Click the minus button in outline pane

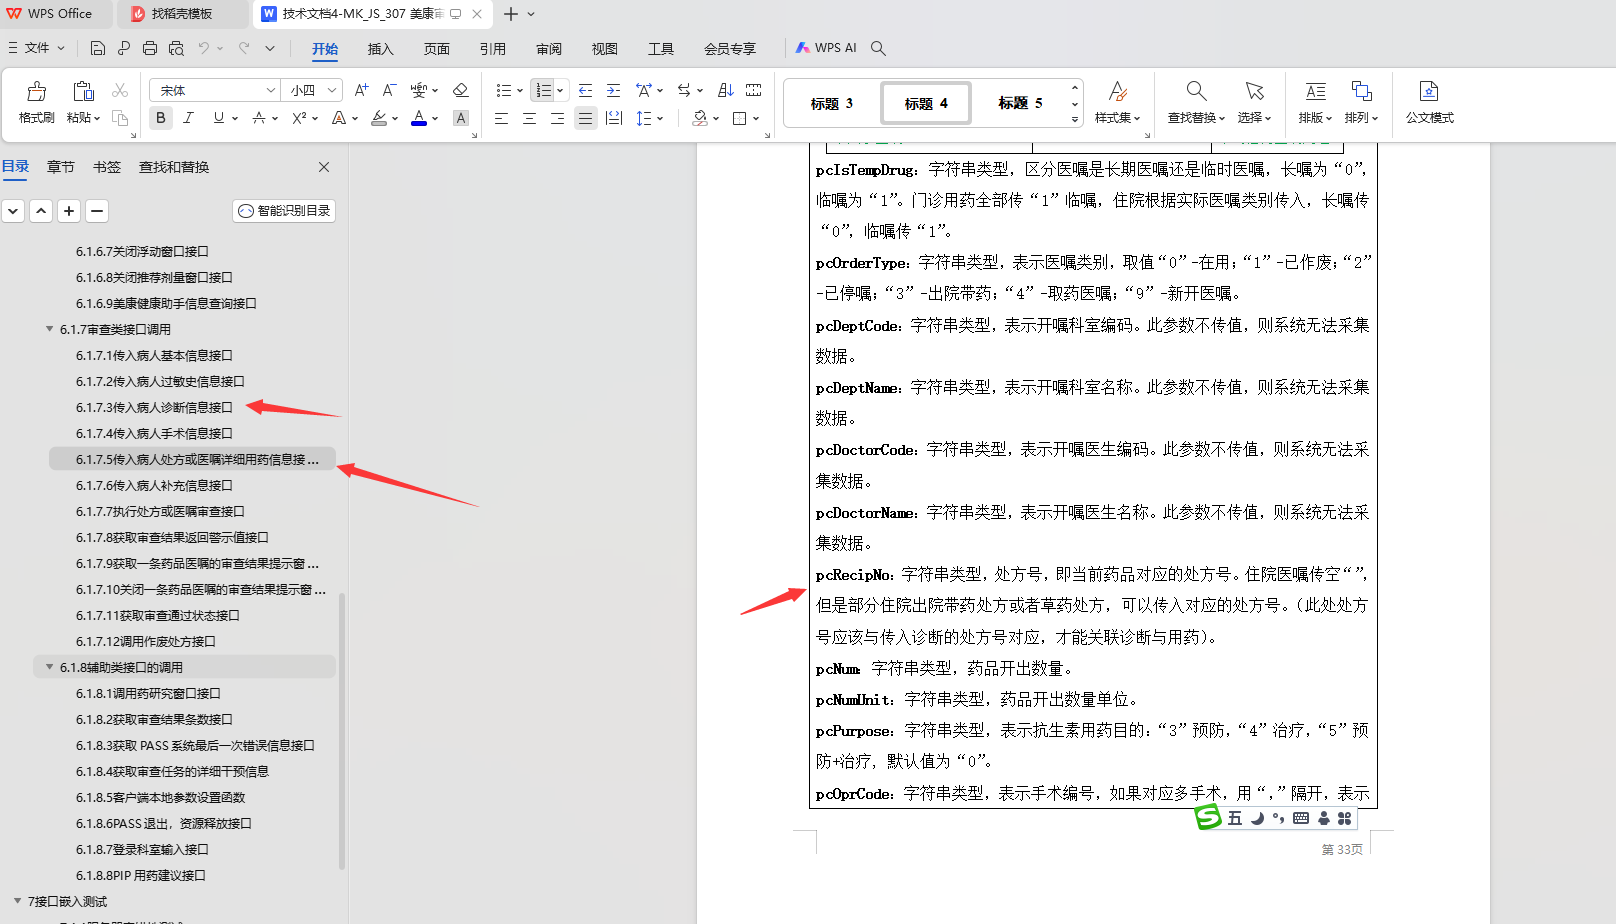pos(97,211)
